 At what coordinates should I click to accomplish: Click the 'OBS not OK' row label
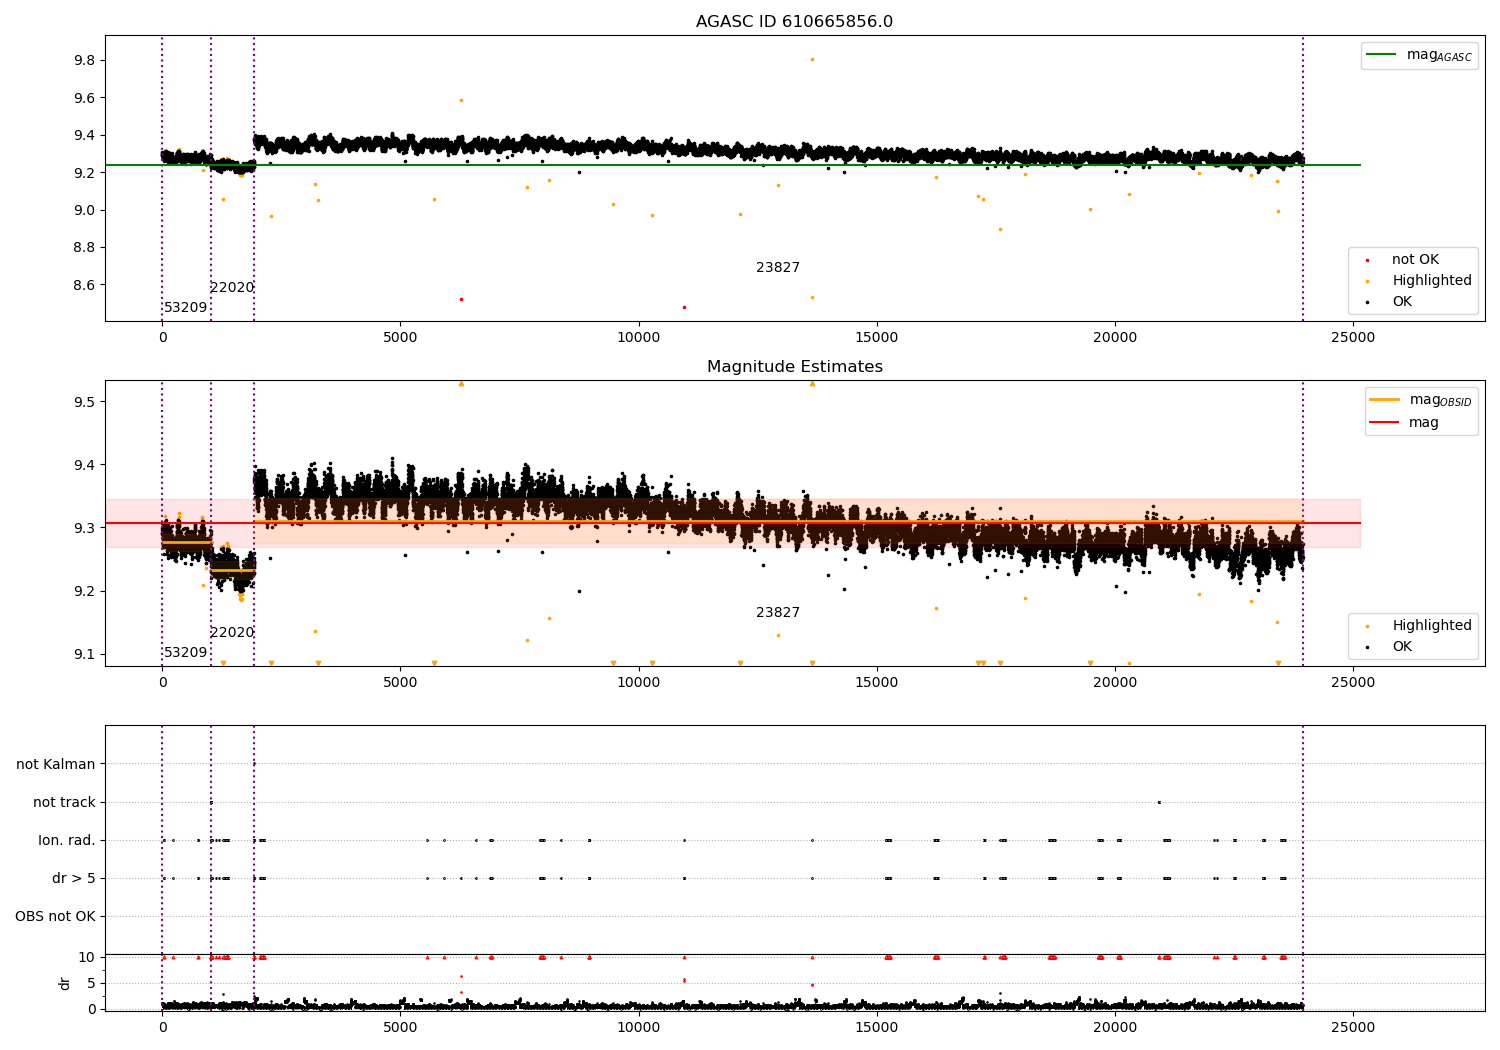55,917
